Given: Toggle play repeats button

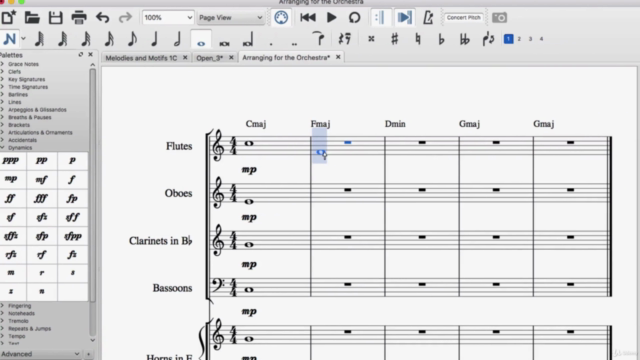Looking at the screenshot, I should 380,18.
